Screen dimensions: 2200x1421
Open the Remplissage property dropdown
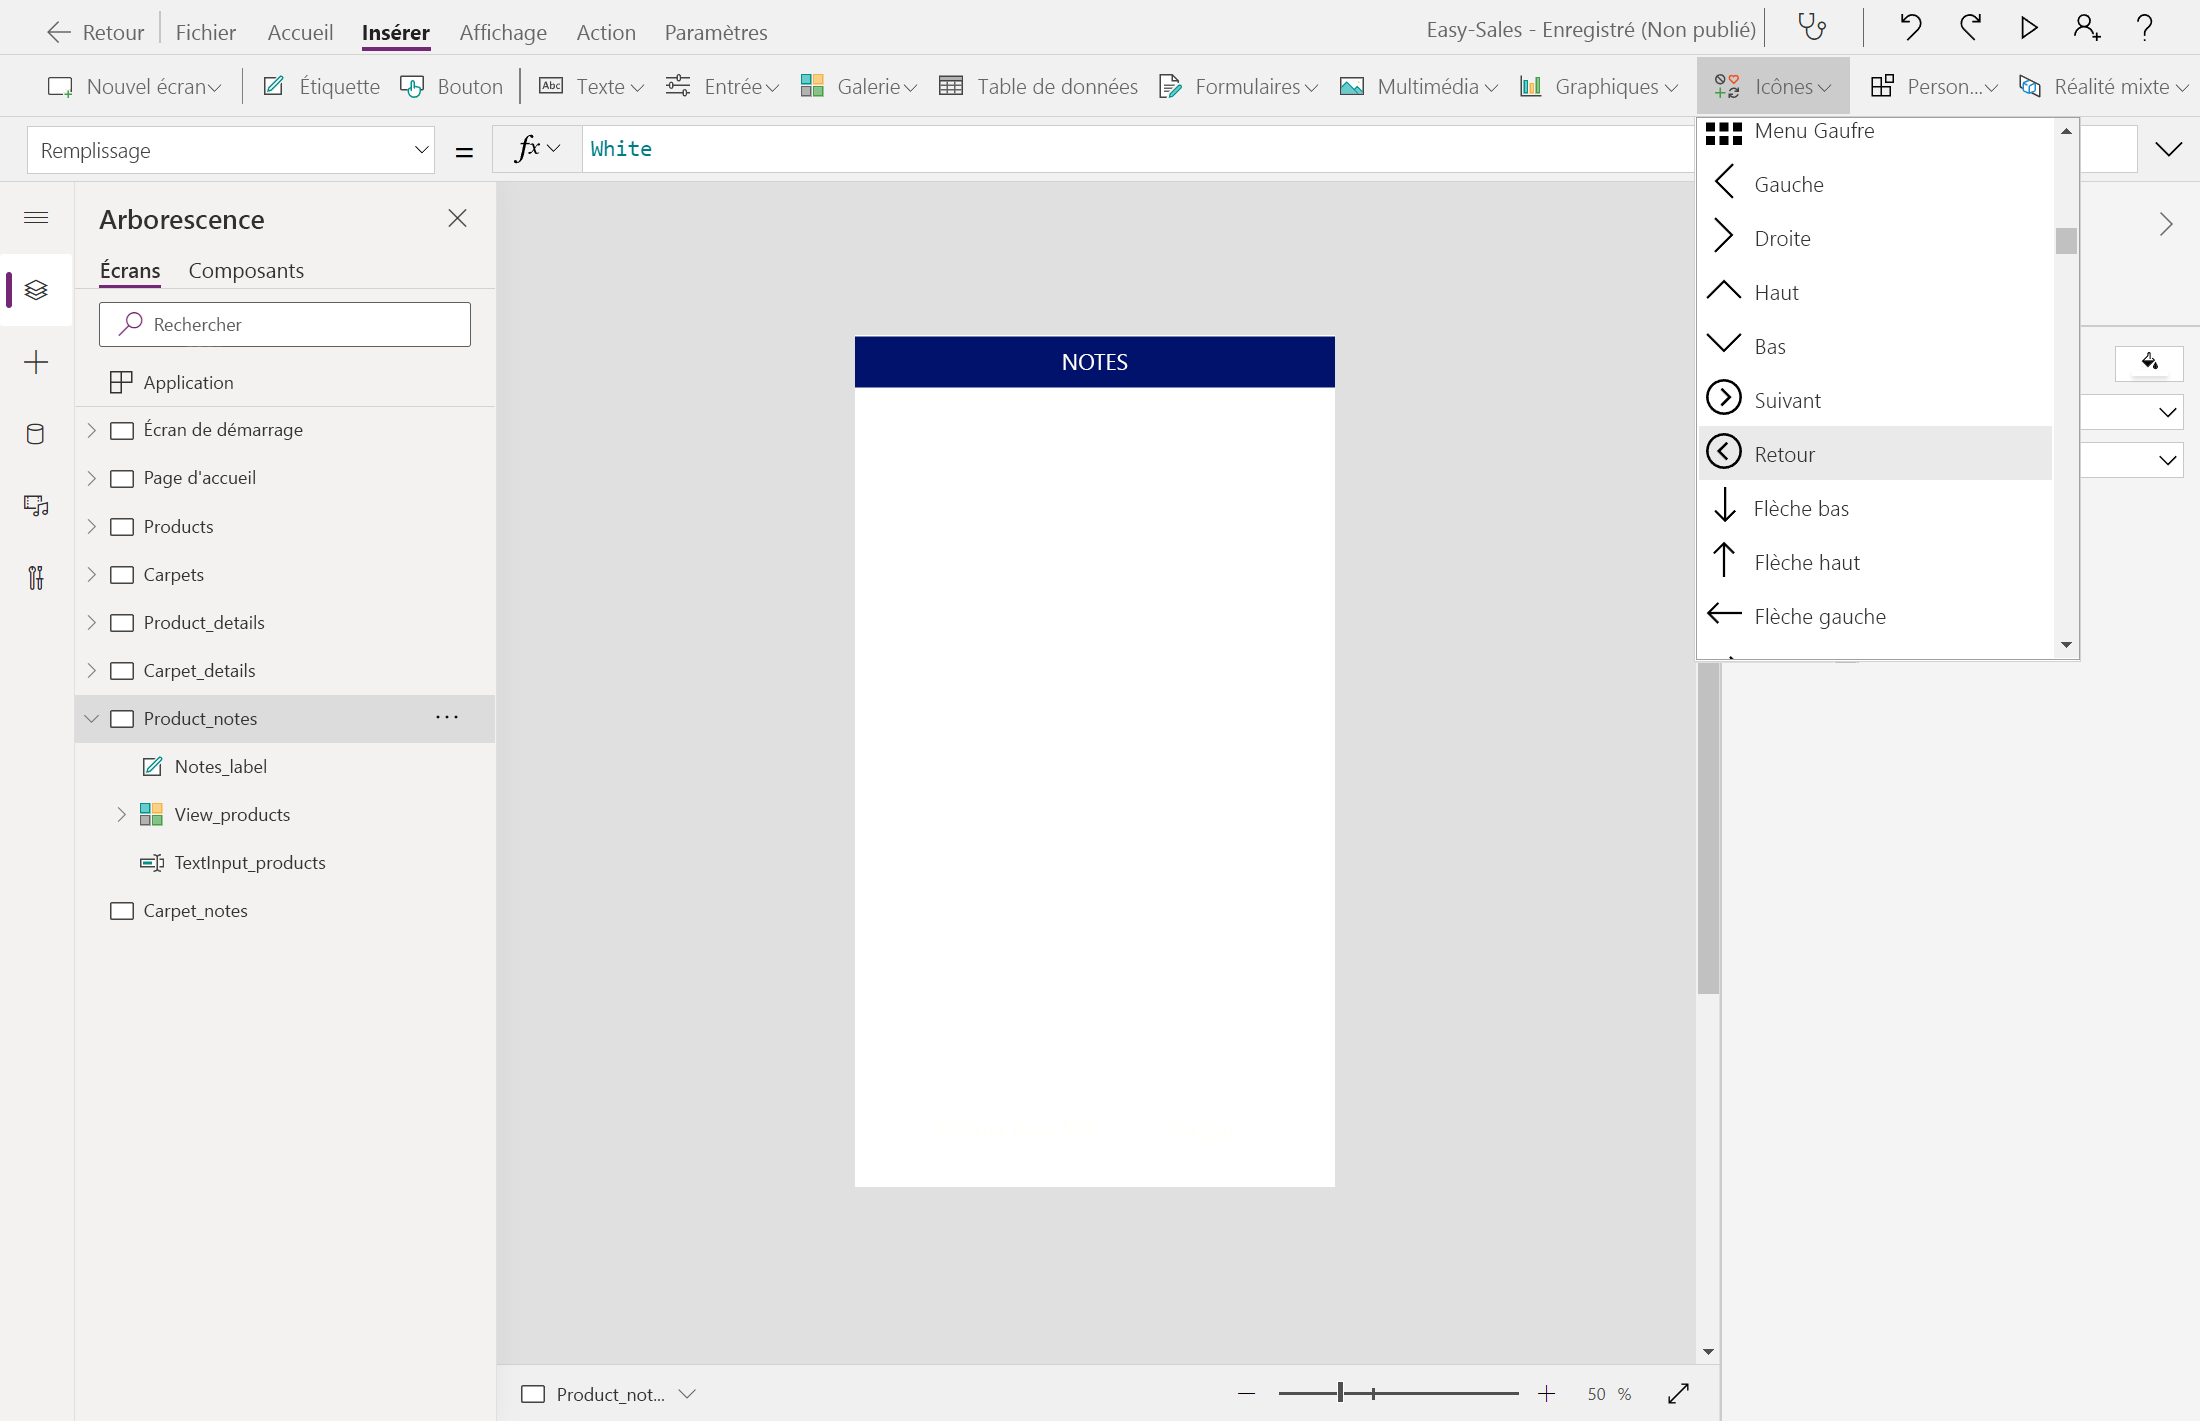231,150
